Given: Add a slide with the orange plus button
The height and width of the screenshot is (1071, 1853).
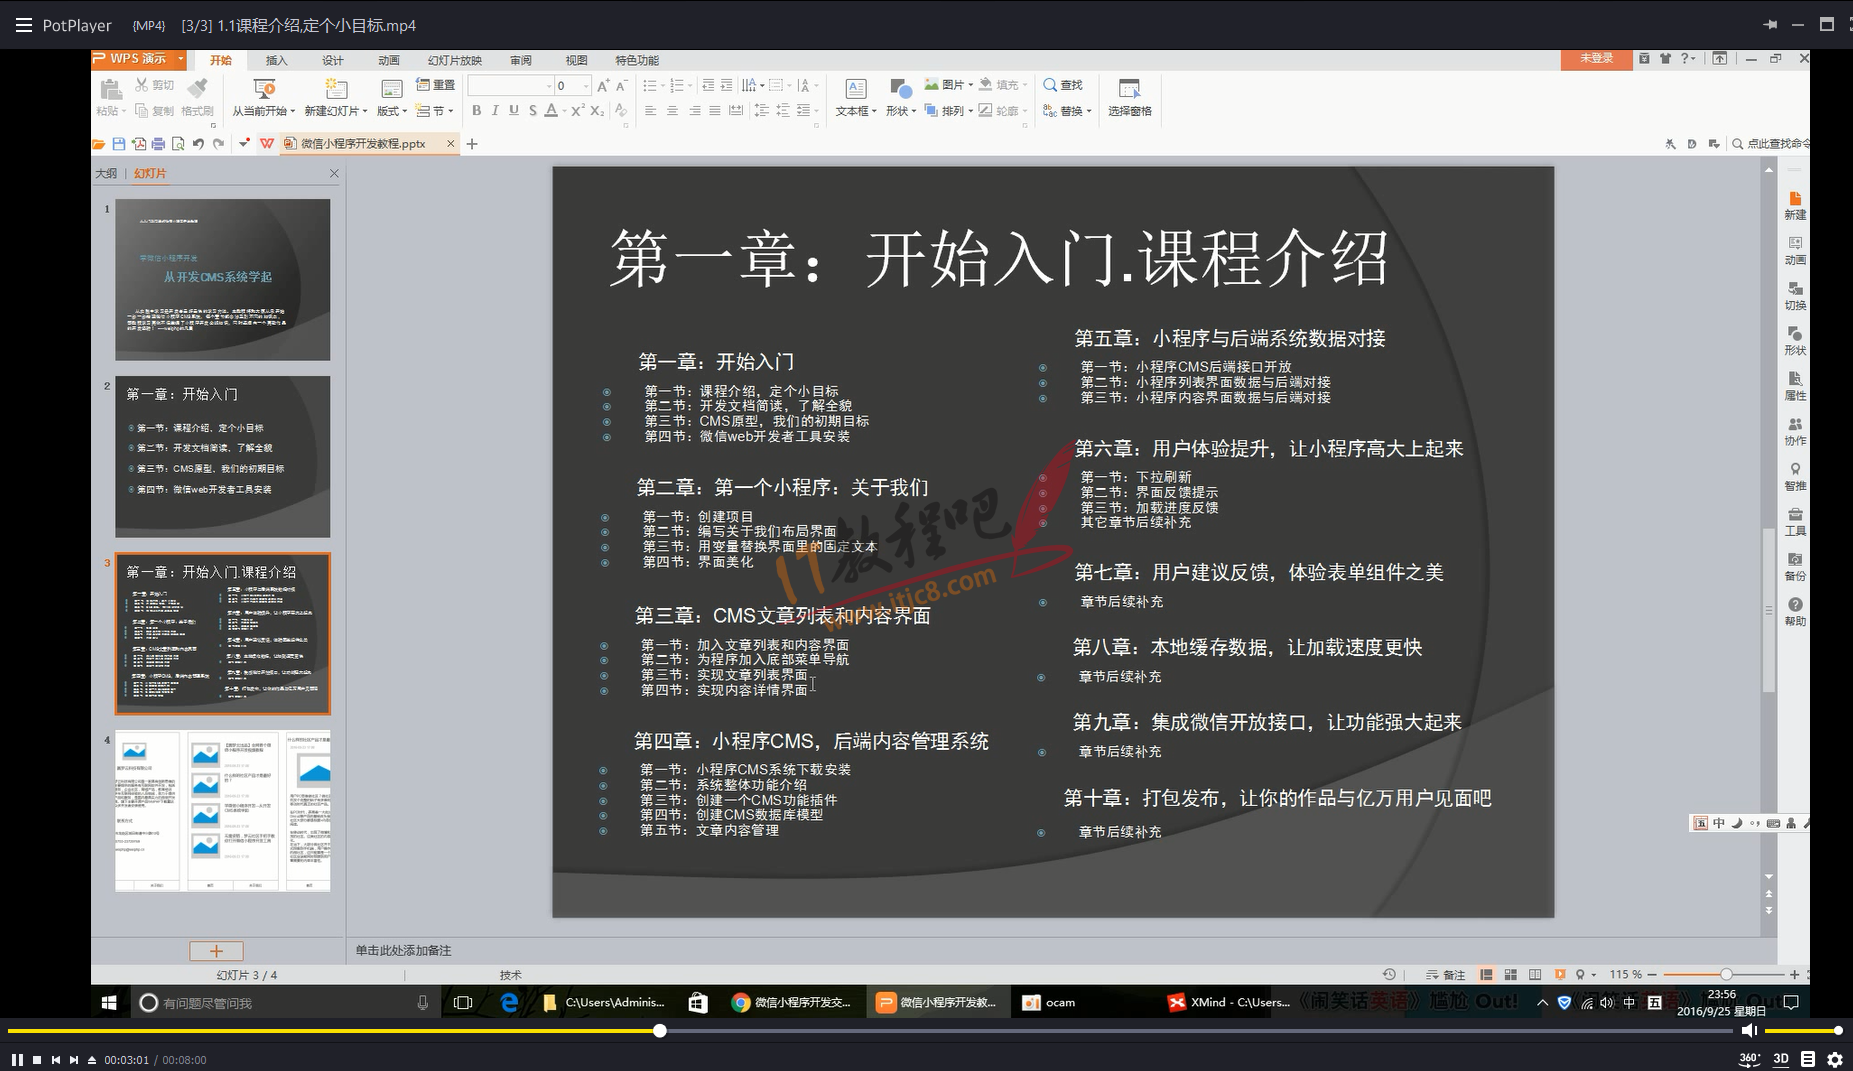Looking at the screenshot, I should click(216, 951).
